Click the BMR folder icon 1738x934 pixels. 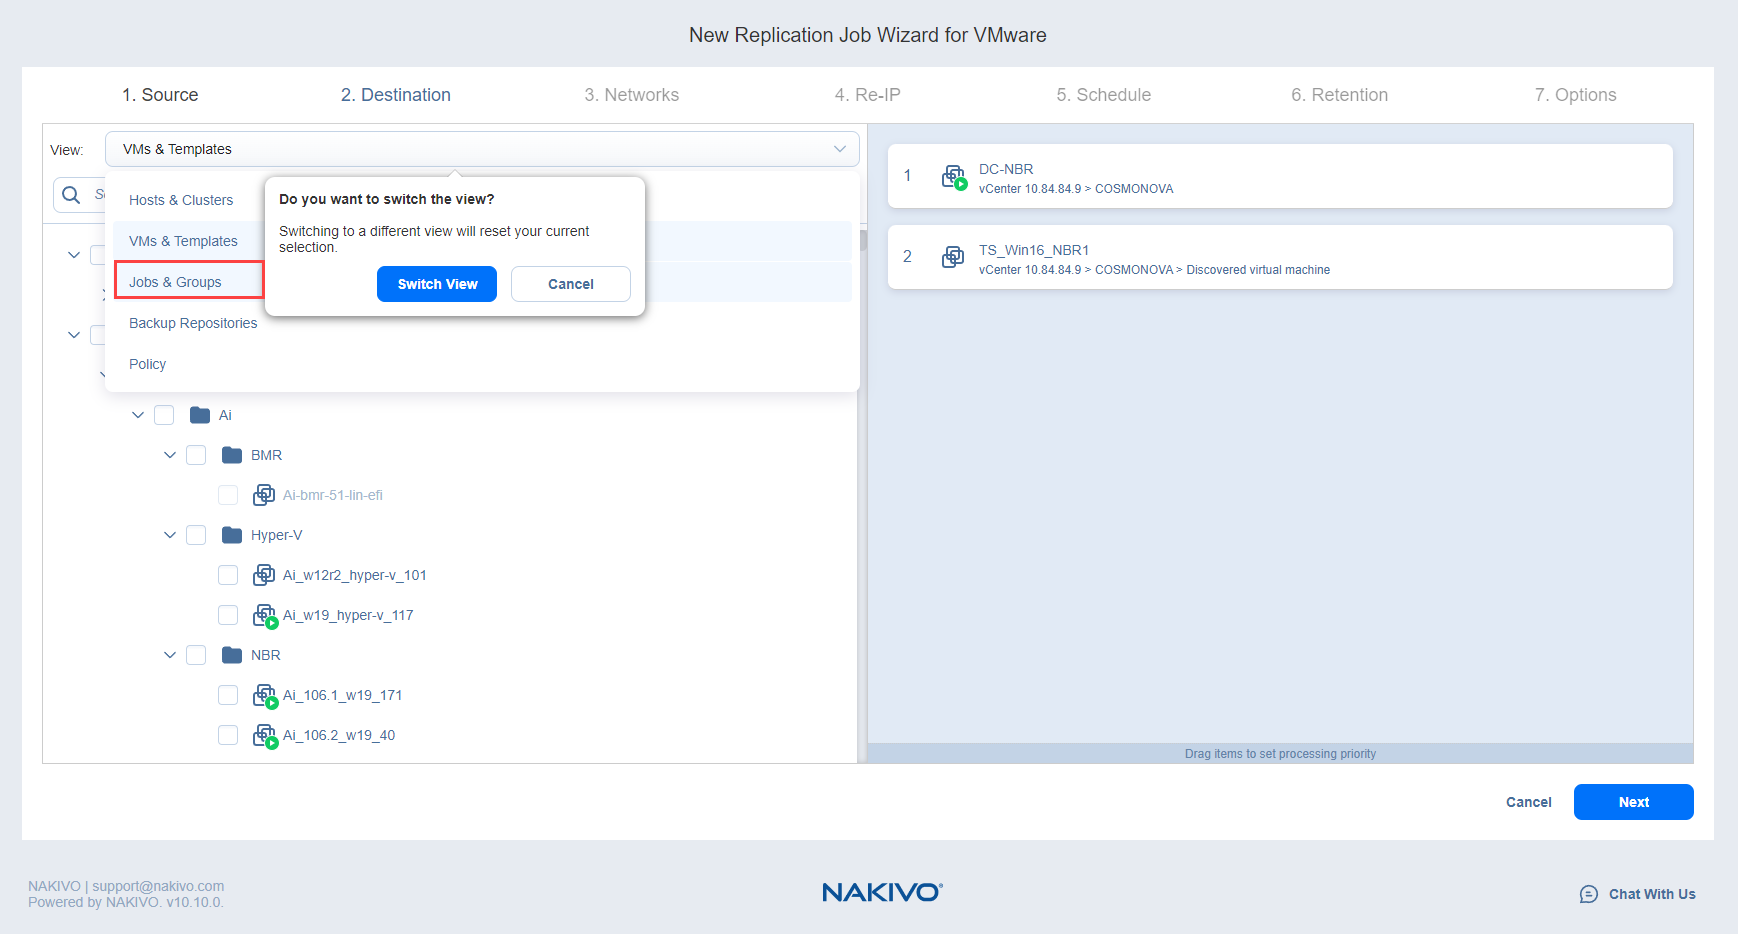tap(232, 455)
